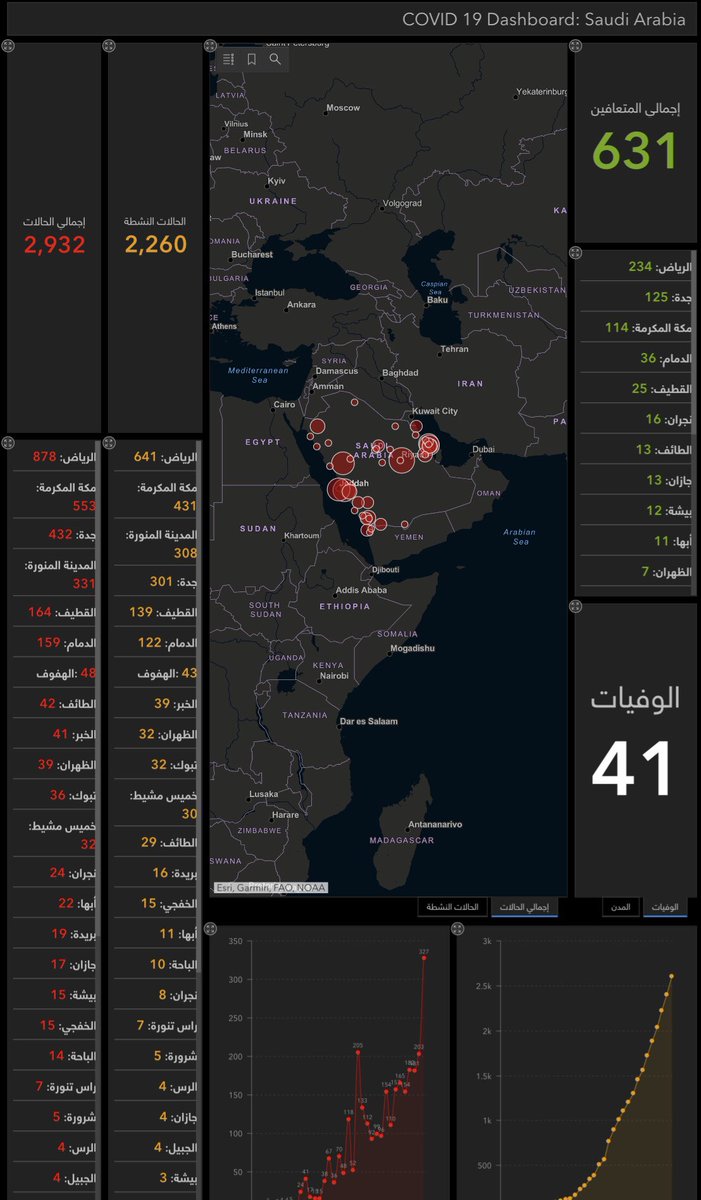Click the last point on the yellow curve
Viewport: 701px width, 1200px height.
pyautogui.click(x=671, y=976)
